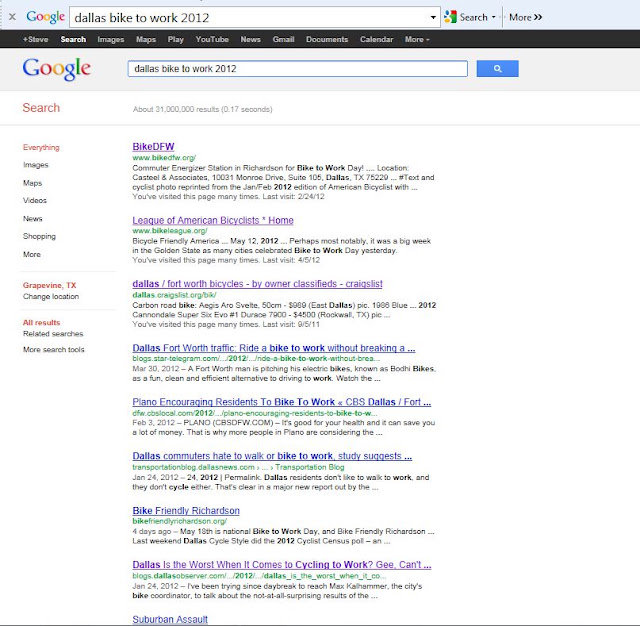
Task: Expand More toolbar buttons chevron
Action: [x=538, y=17]
